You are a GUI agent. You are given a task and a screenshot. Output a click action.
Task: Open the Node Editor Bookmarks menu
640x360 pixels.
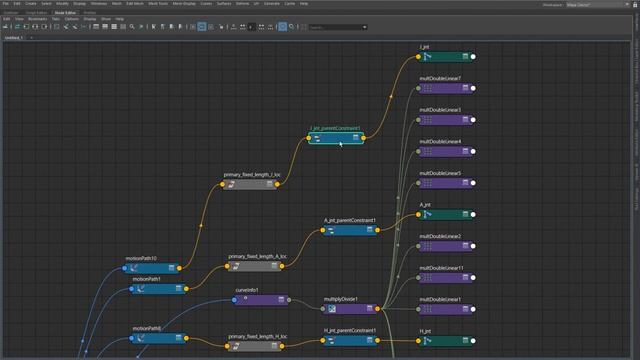(x=38, y=19)
